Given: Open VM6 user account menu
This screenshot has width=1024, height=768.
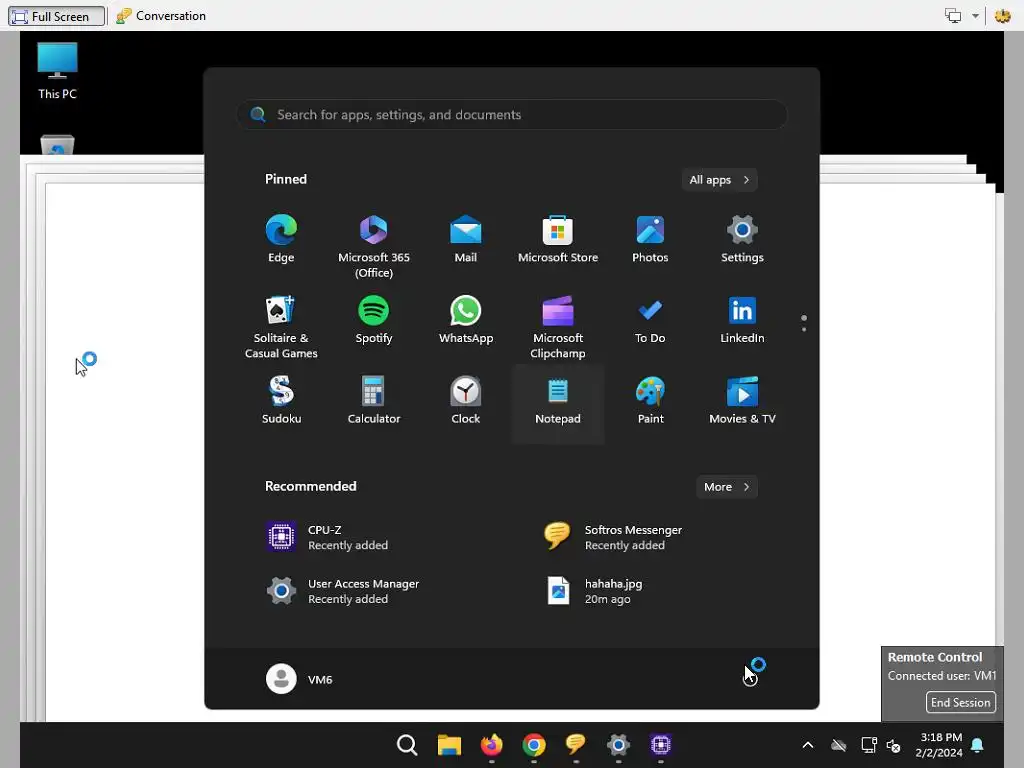Looking at the screenshot, I should pyautogui.click(x=300, y=679).
